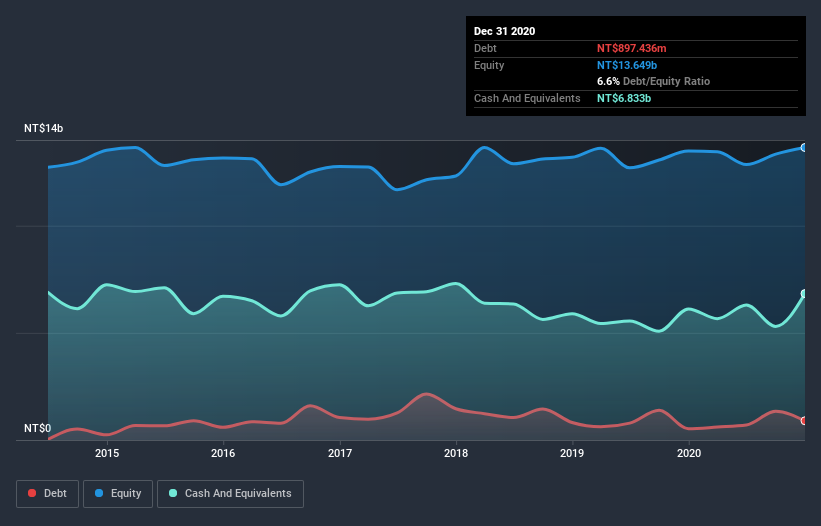Click the Cash And Equivalents tooltip label
Viewport: 821px width, 526px height.
pos(527,98)
